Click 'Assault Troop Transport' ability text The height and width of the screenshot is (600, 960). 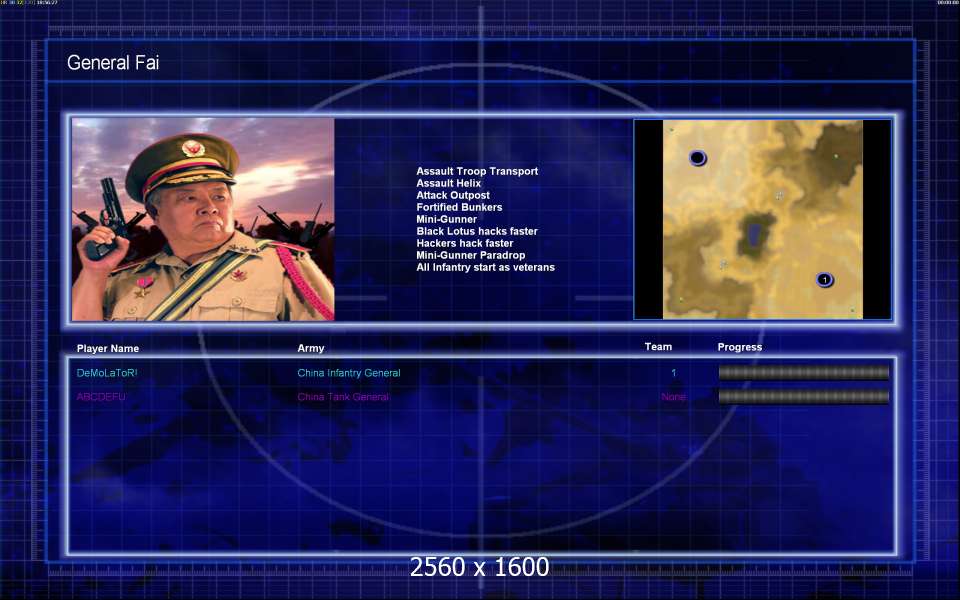[x=477, y=171]
